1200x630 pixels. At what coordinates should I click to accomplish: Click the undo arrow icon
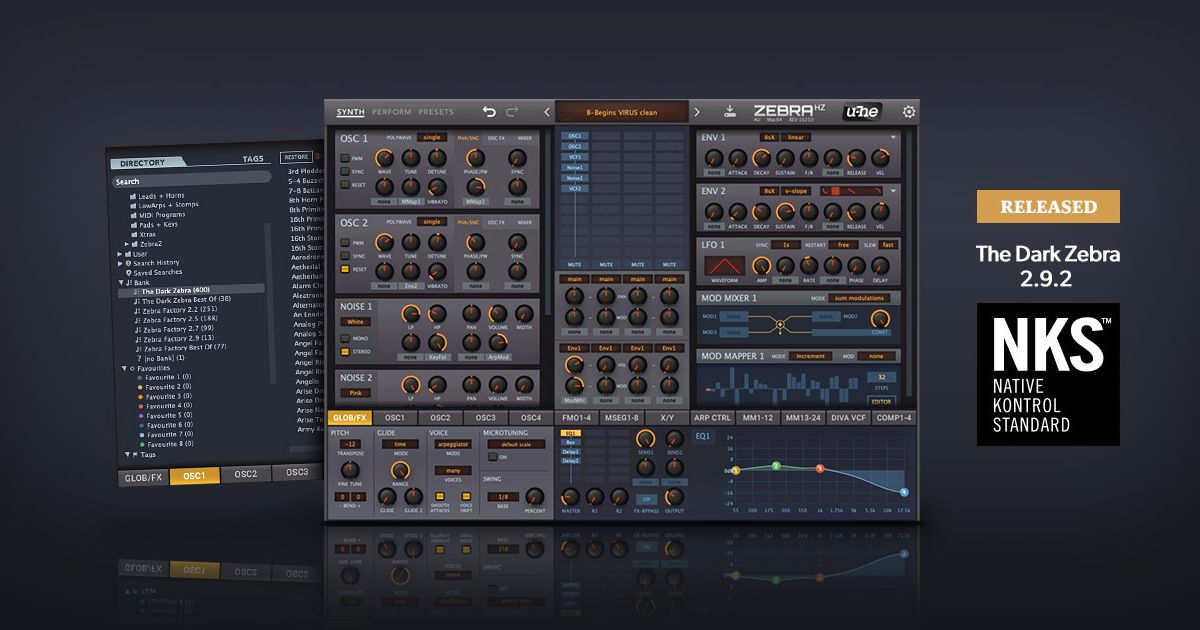489,112
